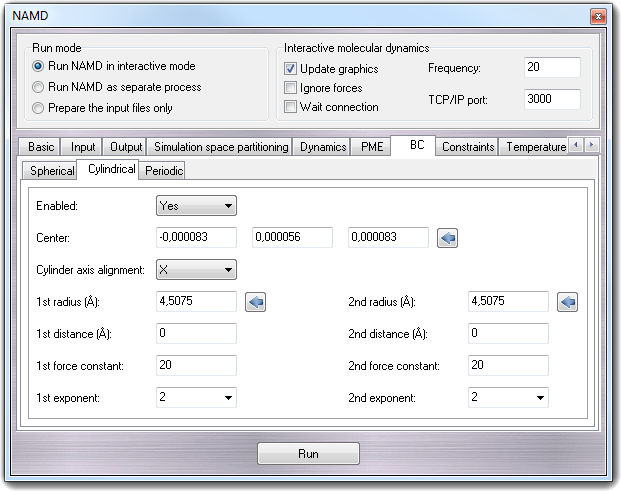Click the 1st force constant field

[196, 365]
